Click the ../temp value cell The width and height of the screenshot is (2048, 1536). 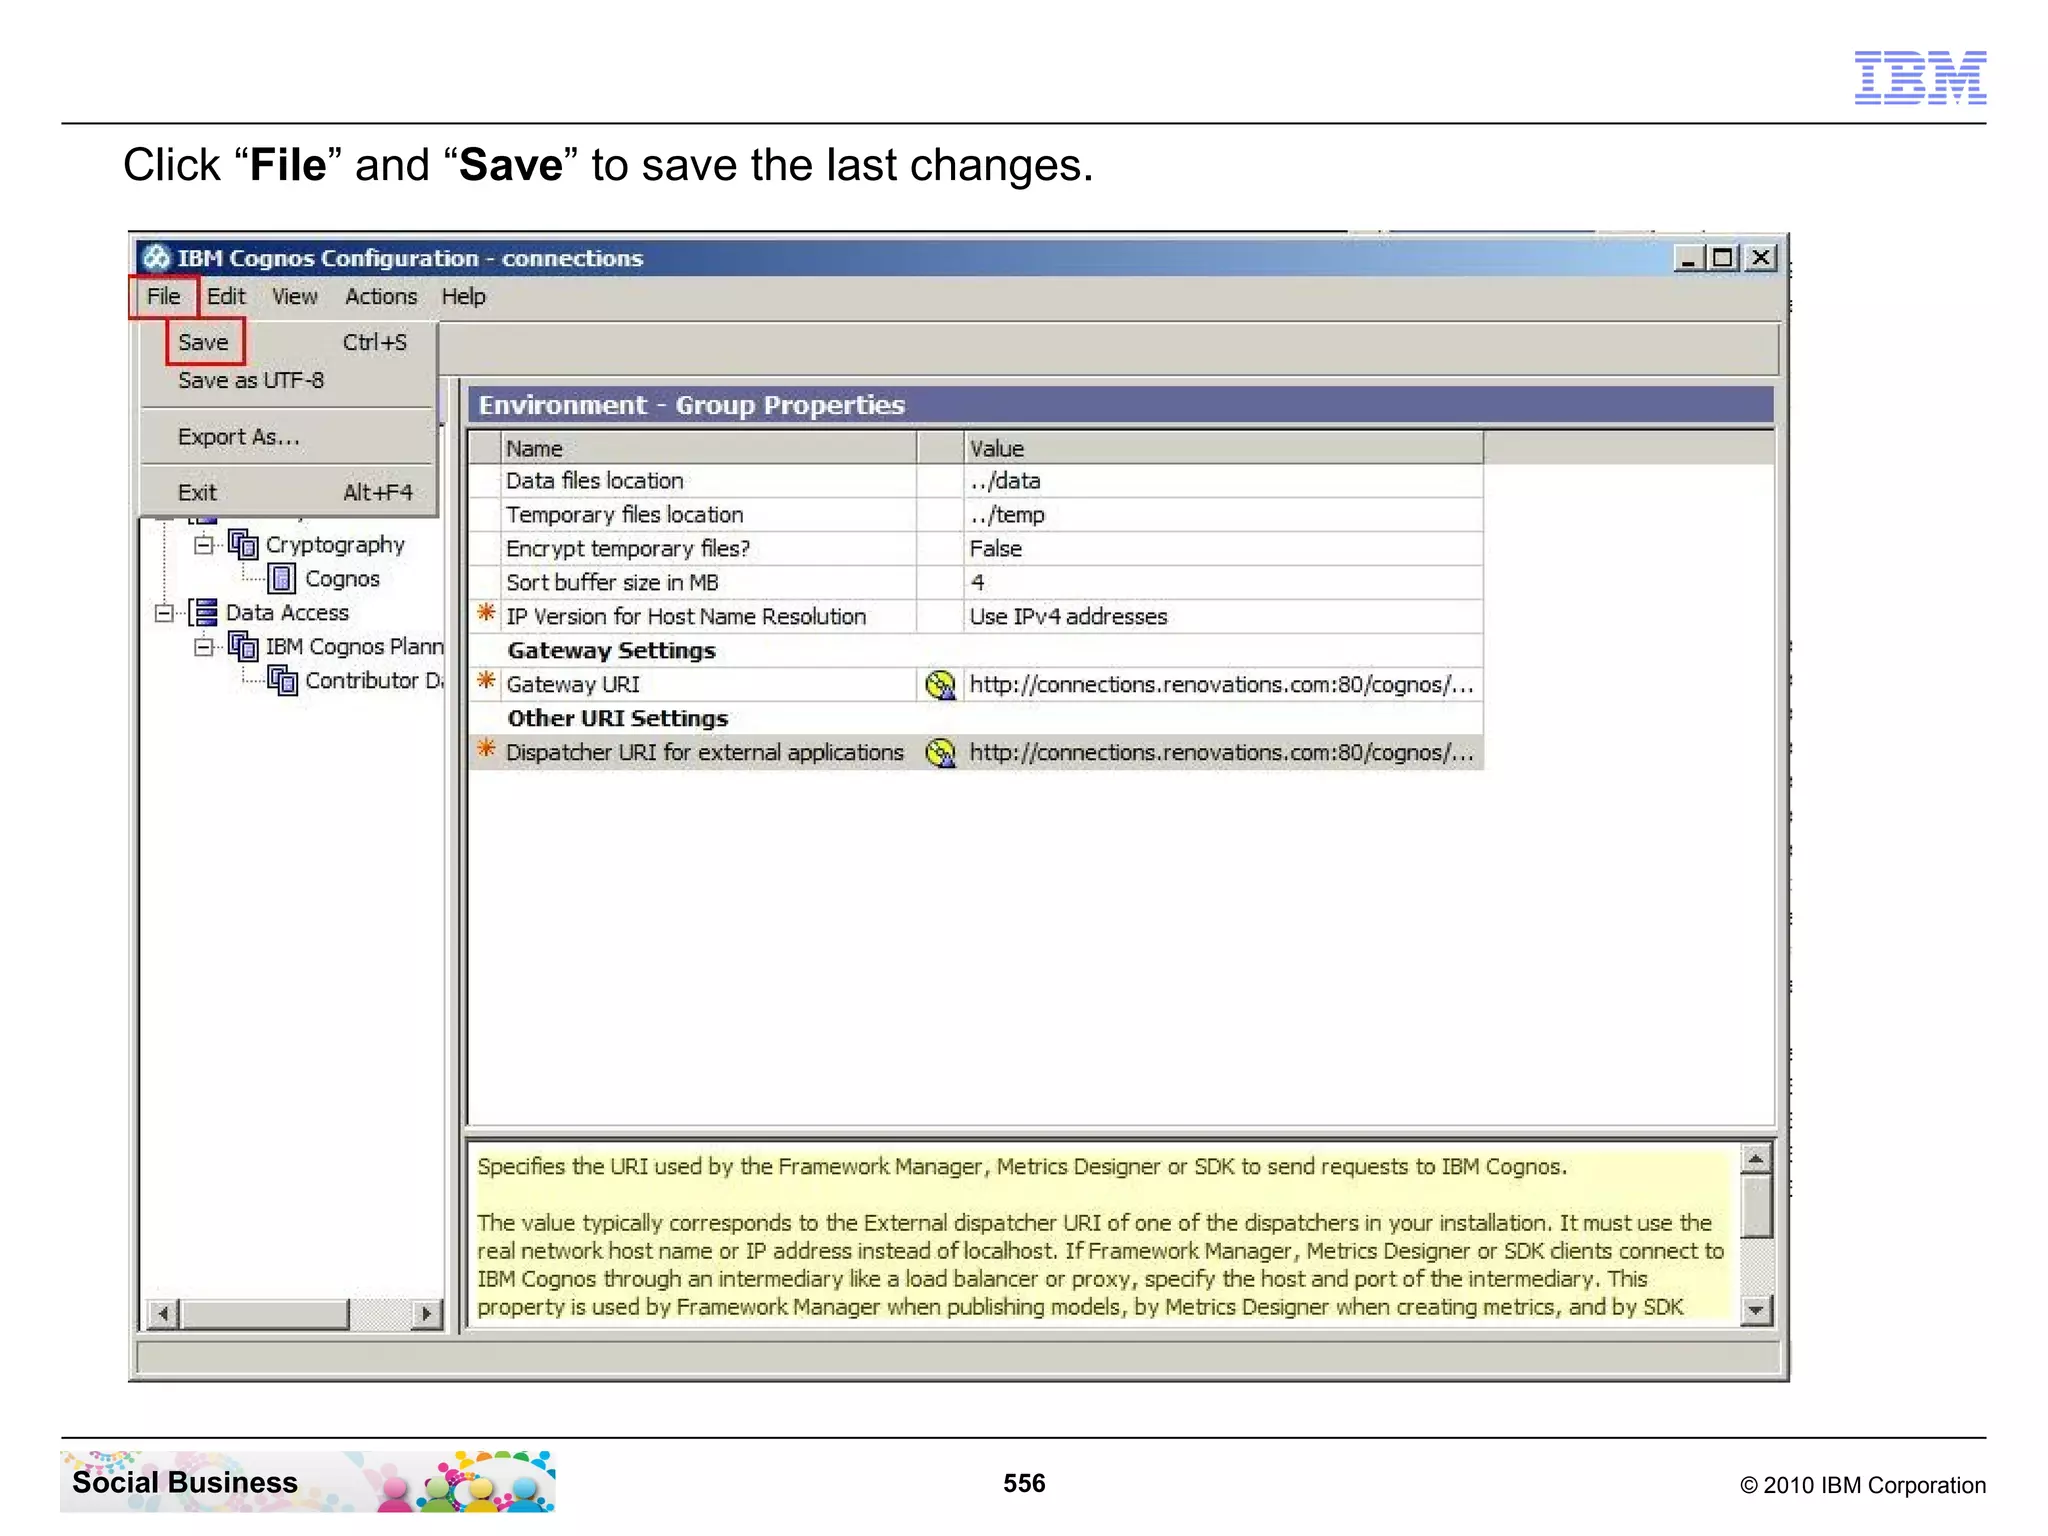[x=1223, y=515]
